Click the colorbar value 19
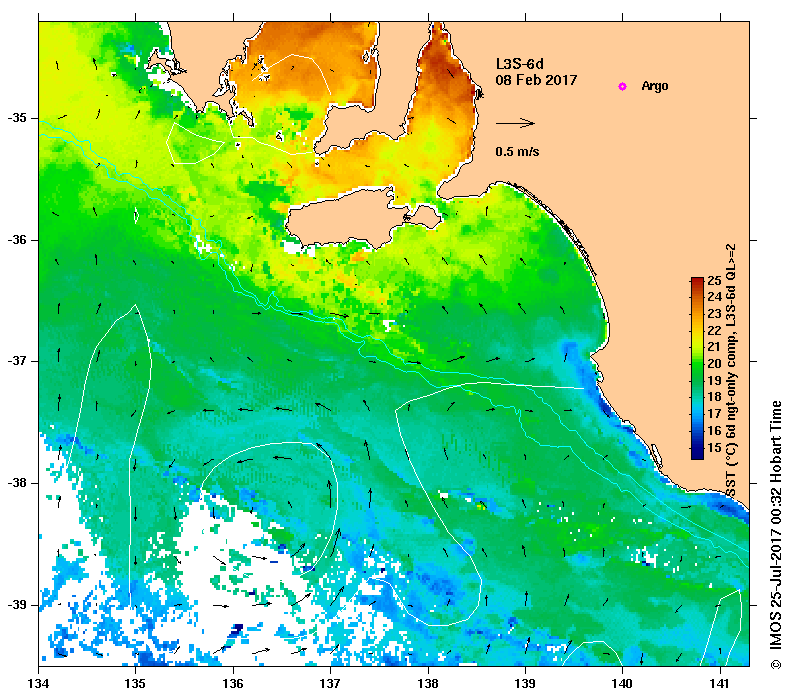 tap(714, 380)
